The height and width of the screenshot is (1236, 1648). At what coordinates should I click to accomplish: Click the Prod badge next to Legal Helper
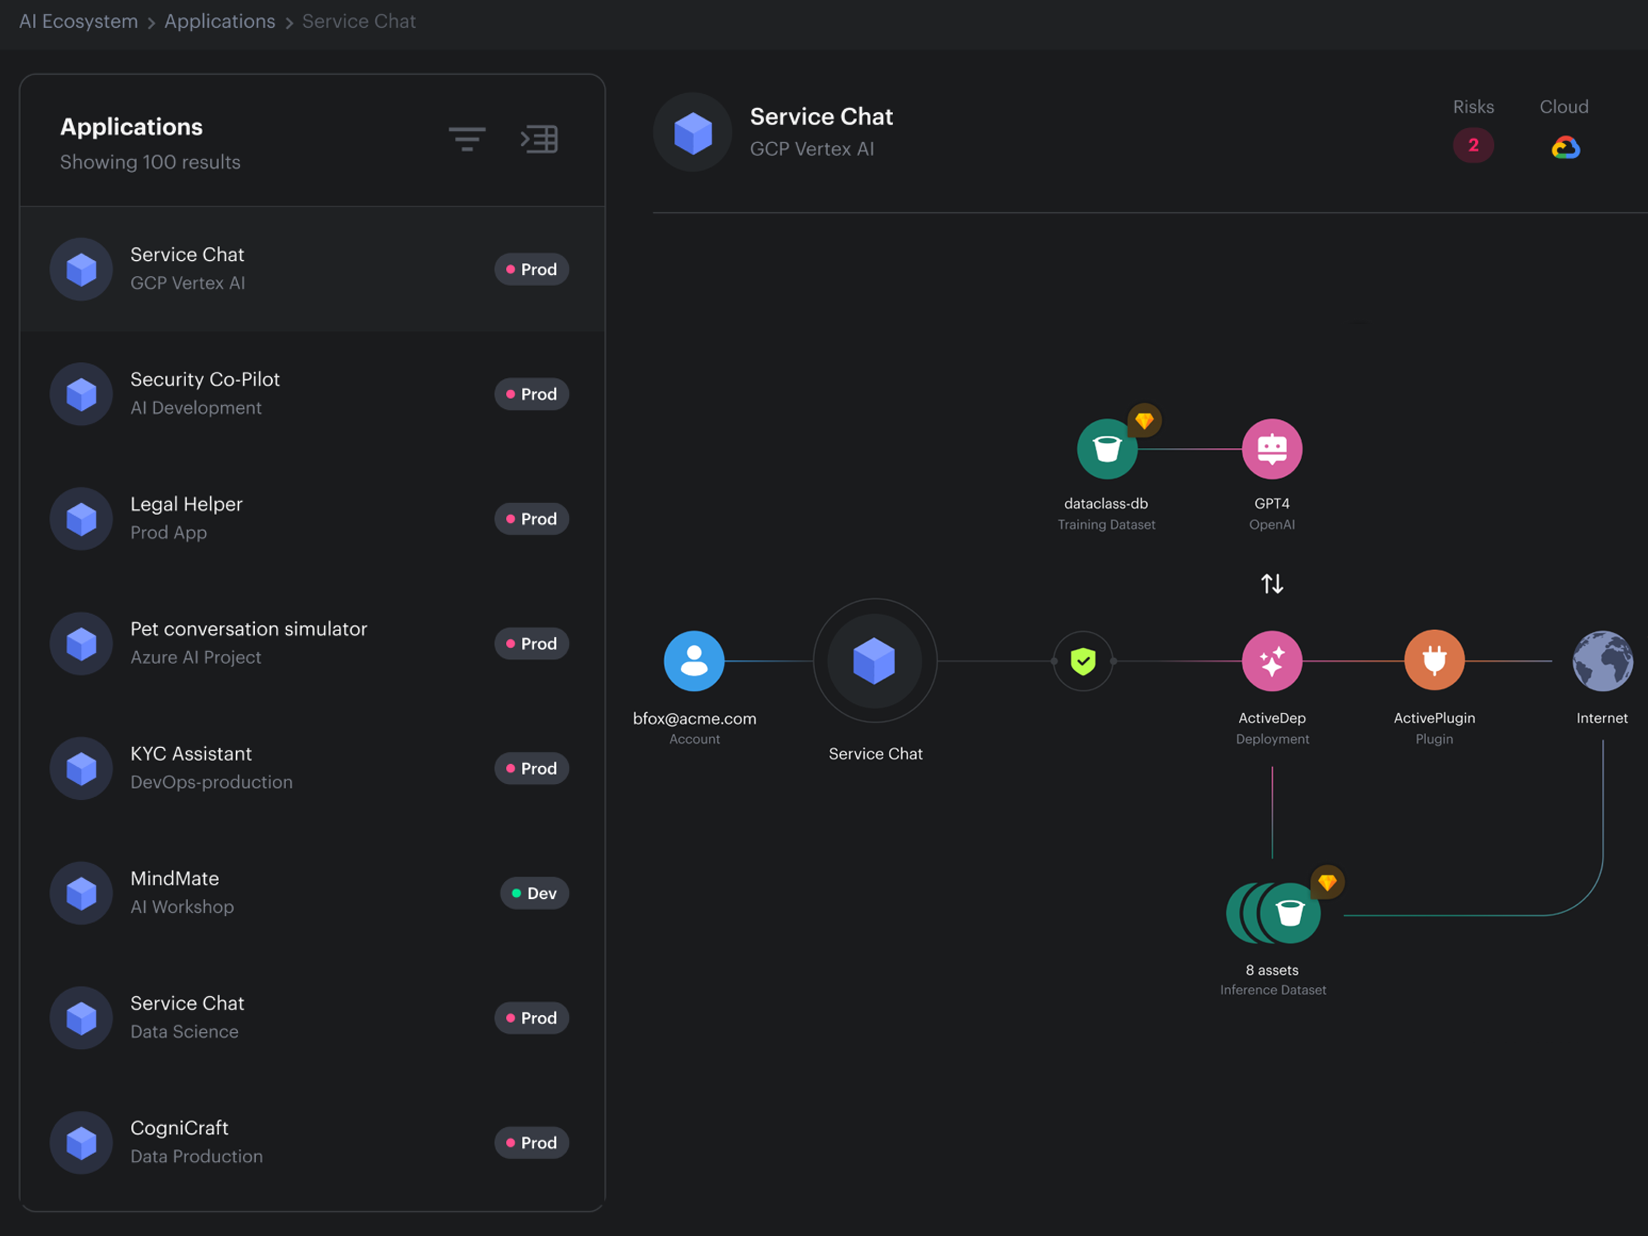(531, 518)
